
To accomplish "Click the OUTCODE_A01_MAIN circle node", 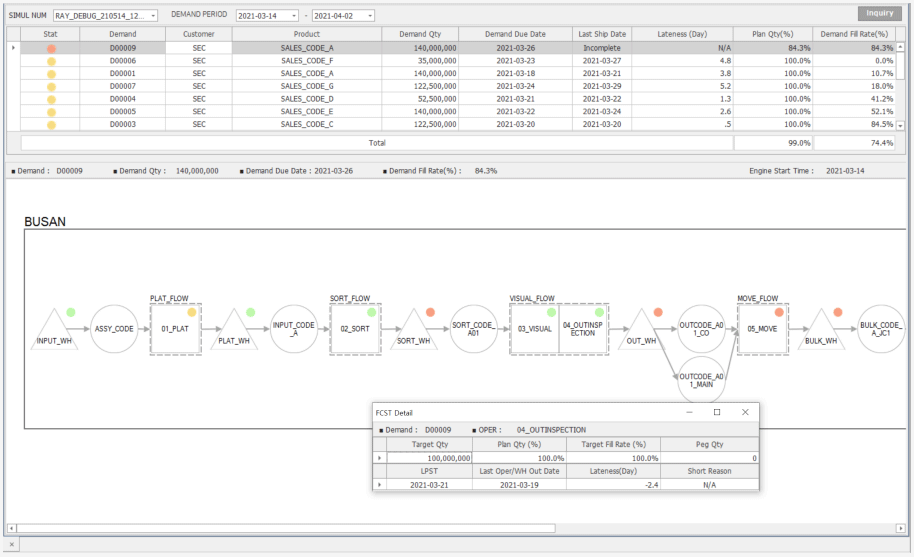I will coord(701,379).
